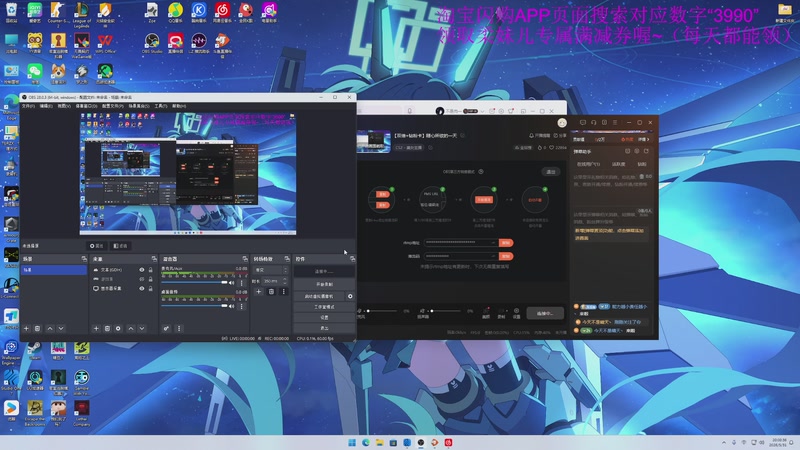Move selected scene up
800x450 pixels.
tap(50, 329)
